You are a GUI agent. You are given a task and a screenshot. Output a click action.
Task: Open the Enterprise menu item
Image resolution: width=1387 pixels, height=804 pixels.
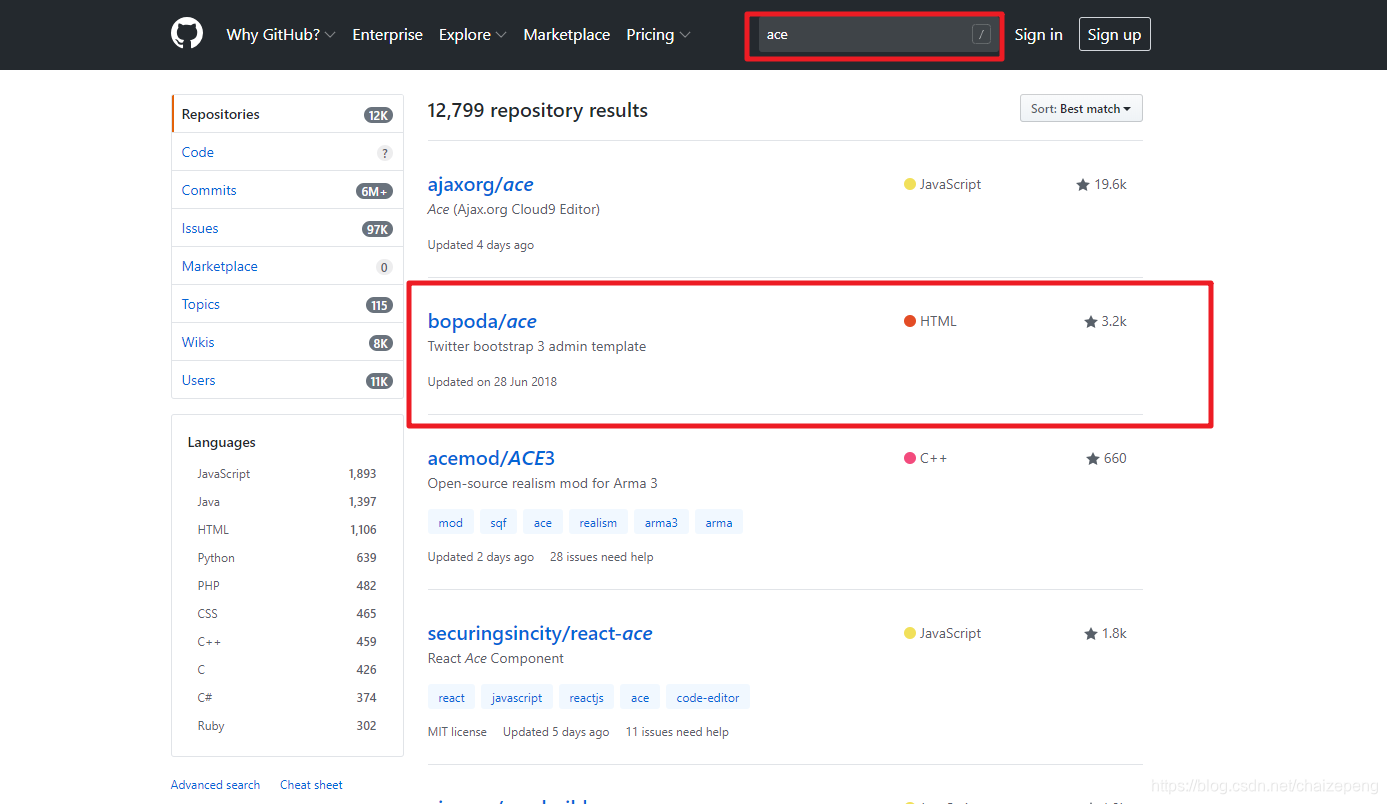387,34
